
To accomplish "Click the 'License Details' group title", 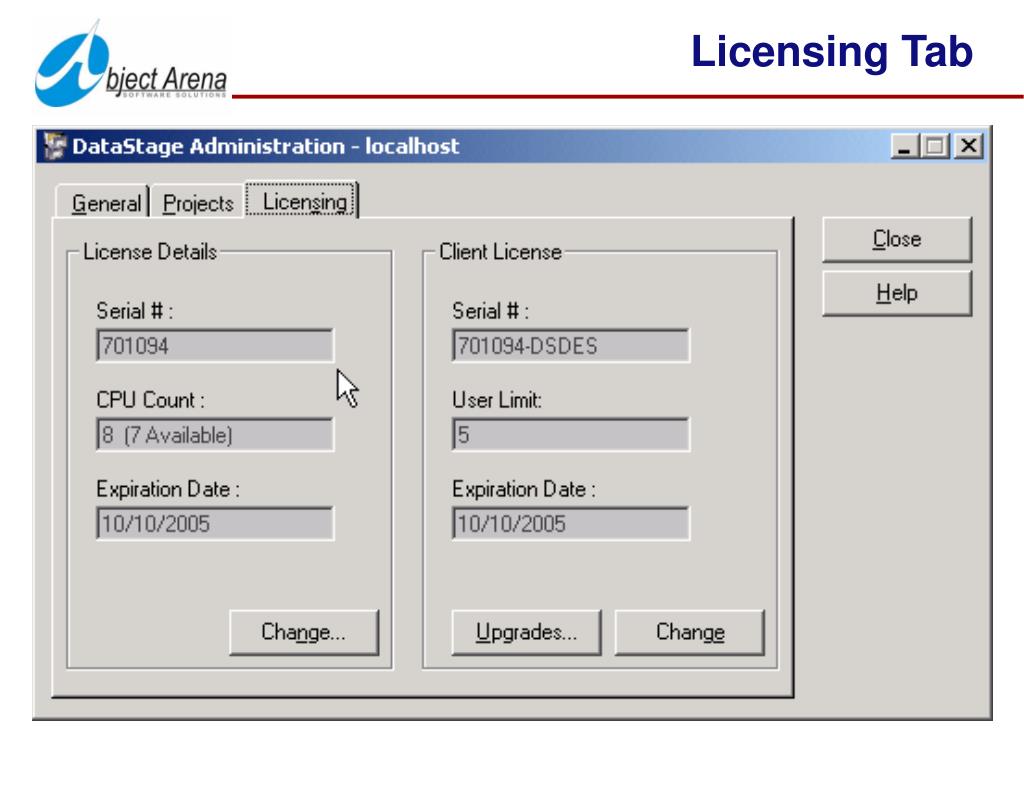I will click(x=150, y=251).
